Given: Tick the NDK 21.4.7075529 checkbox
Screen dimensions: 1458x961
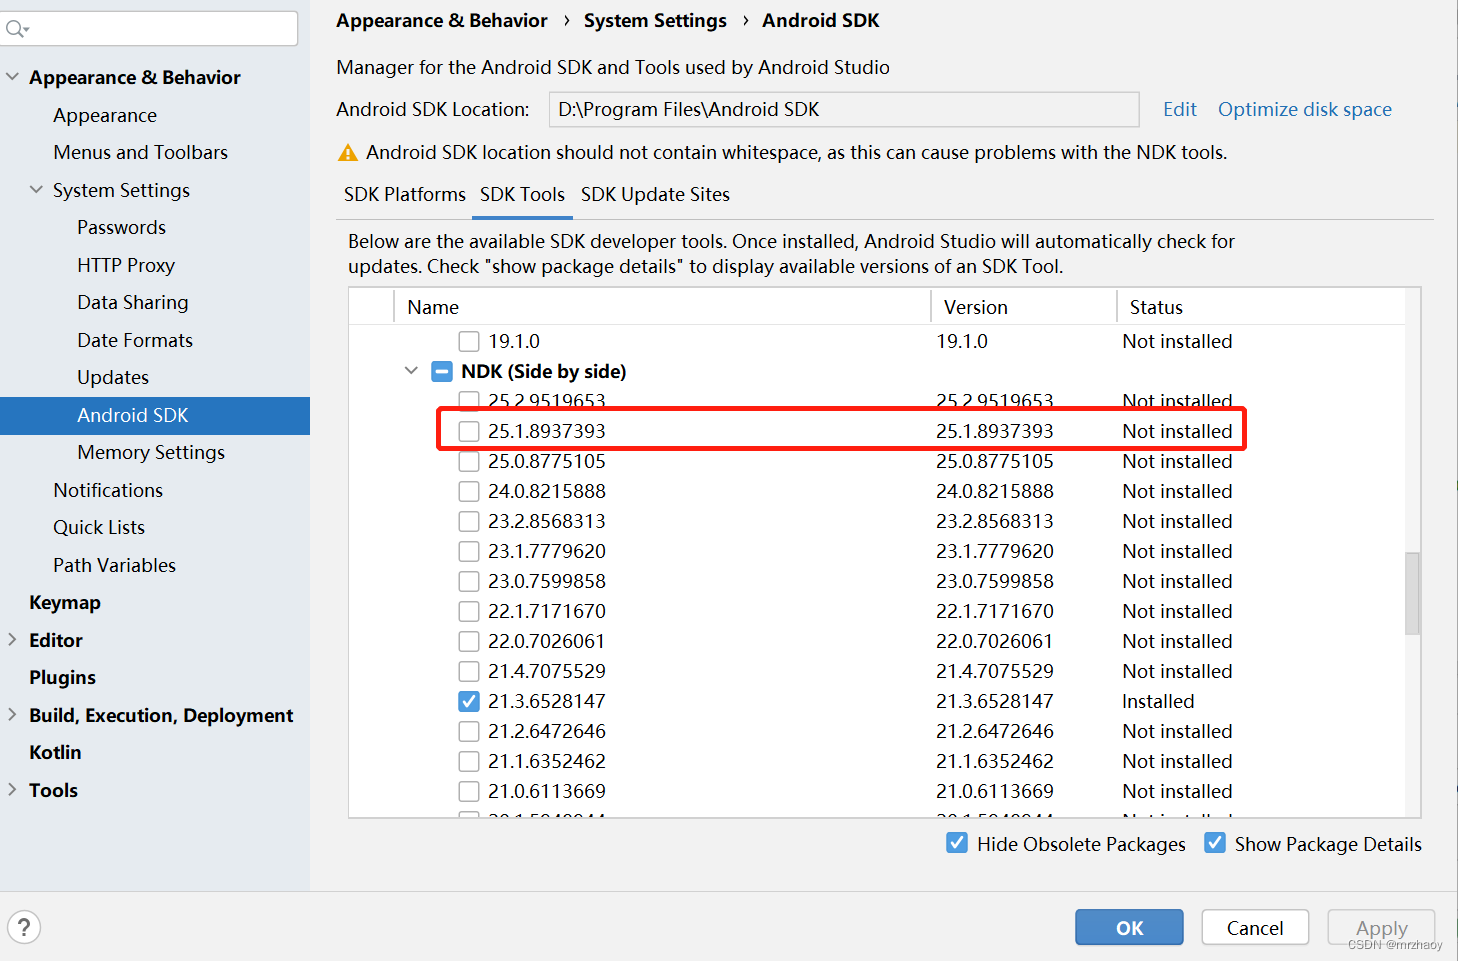Looking at the screenshot, I should click(x=469, y=671).
